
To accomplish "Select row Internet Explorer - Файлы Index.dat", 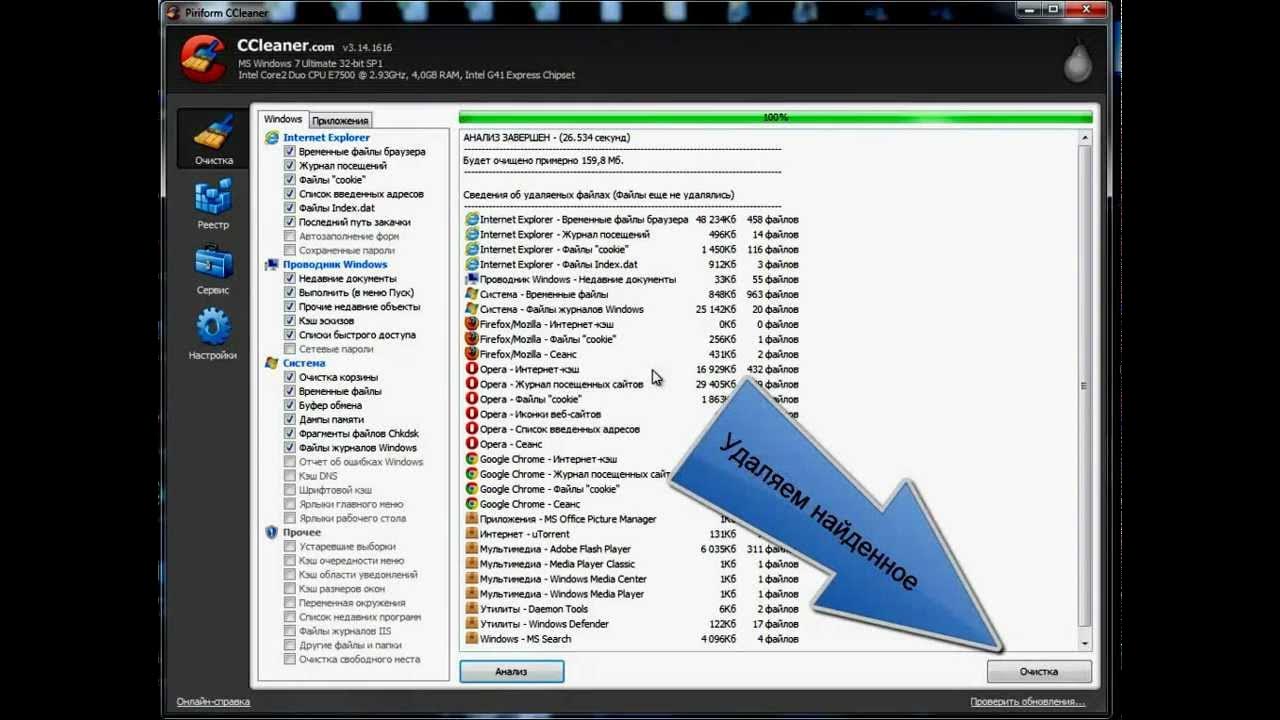I will (x=632, y=264).
